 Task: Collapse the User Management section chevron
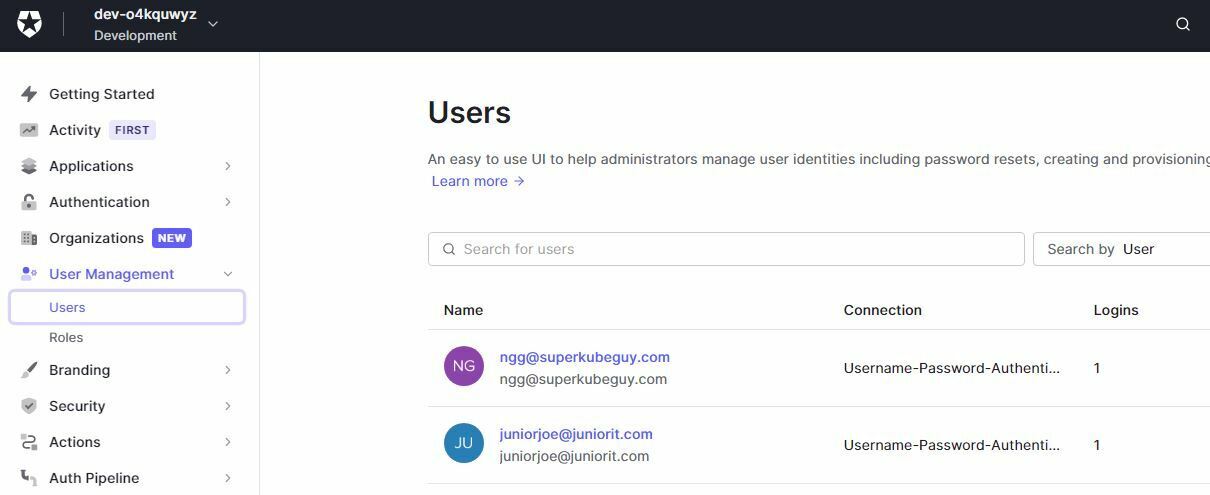tap(228, 274)
